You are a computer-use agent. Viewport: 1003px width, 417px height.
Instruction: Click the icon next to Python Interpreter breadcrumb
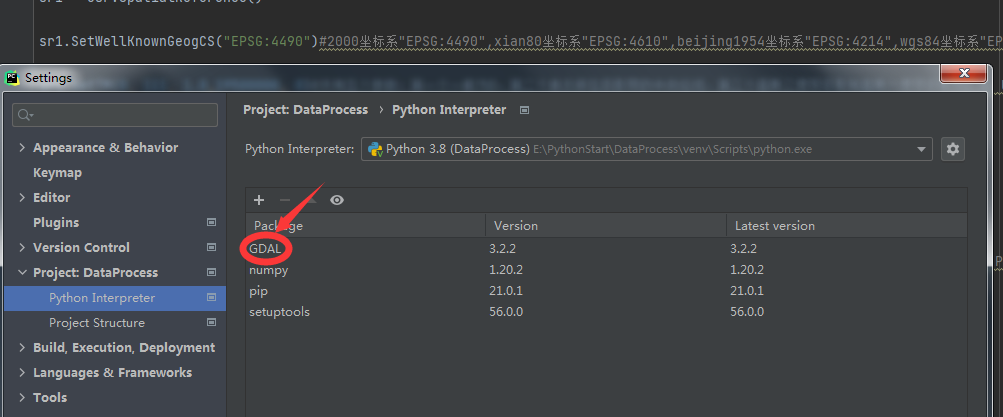(525, 110)
